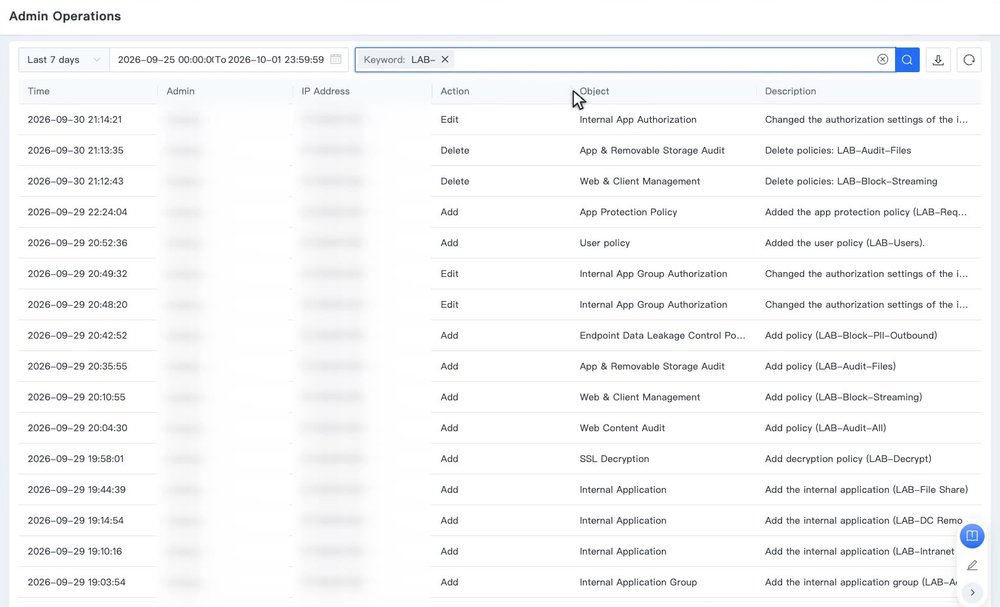Click Internal App Authorization object cell
The image size is (1000, 607).
pyautogui.click(x=638, y=119)
